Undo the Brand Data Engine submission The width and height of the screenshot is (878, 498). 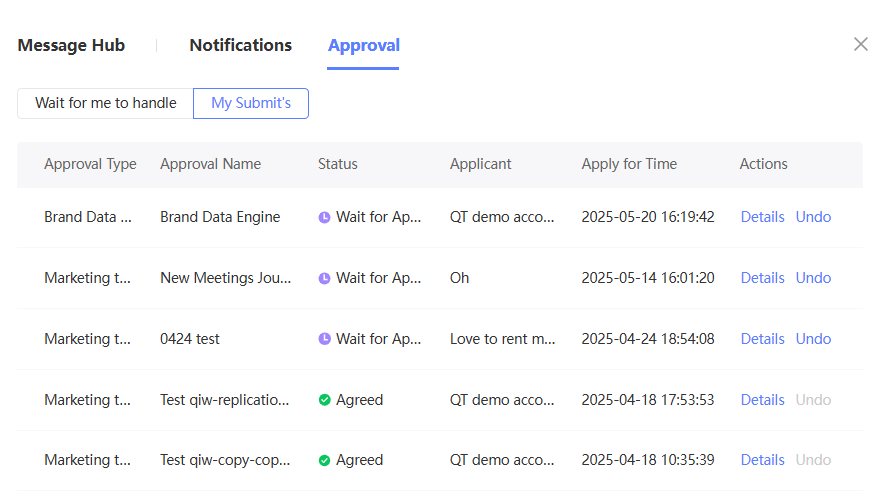click(813, 217)
